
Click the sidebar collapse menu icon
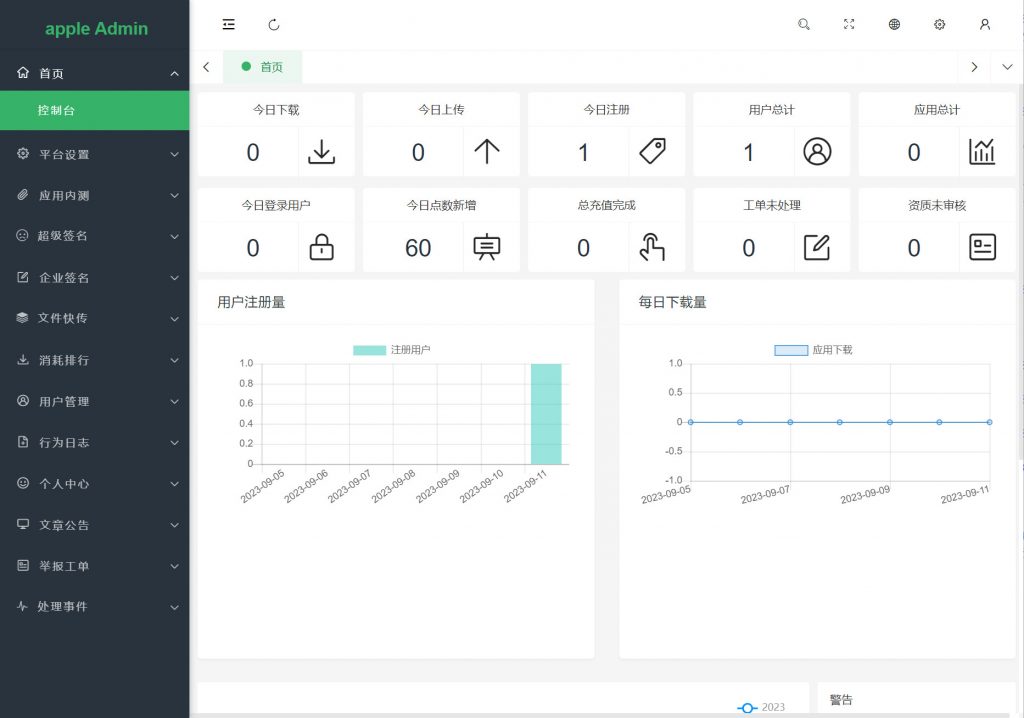click(229, 24)
